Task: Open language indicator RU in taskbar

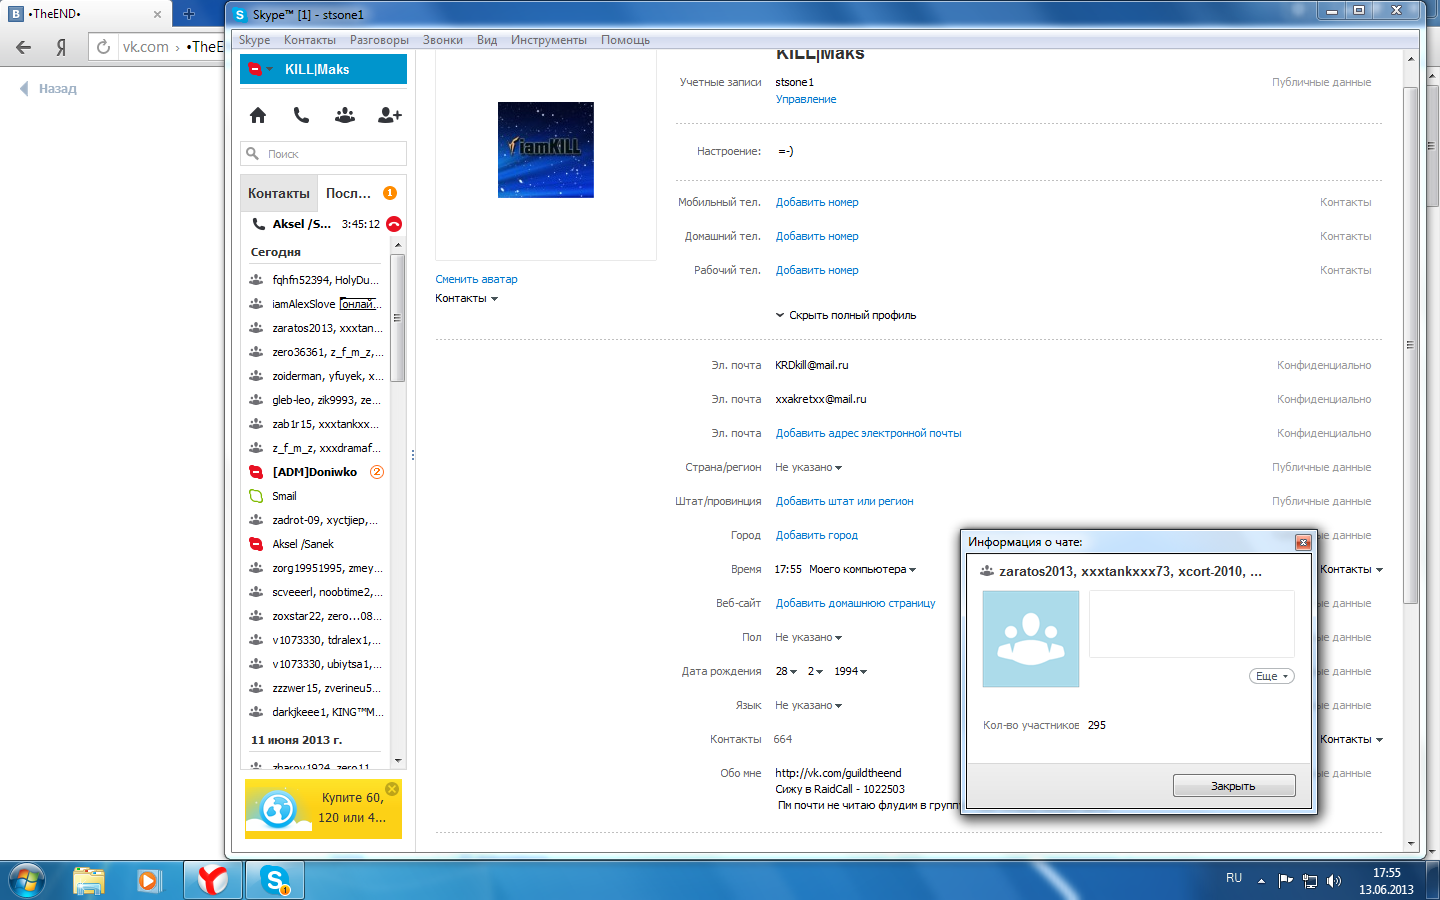Action: 1234,878
